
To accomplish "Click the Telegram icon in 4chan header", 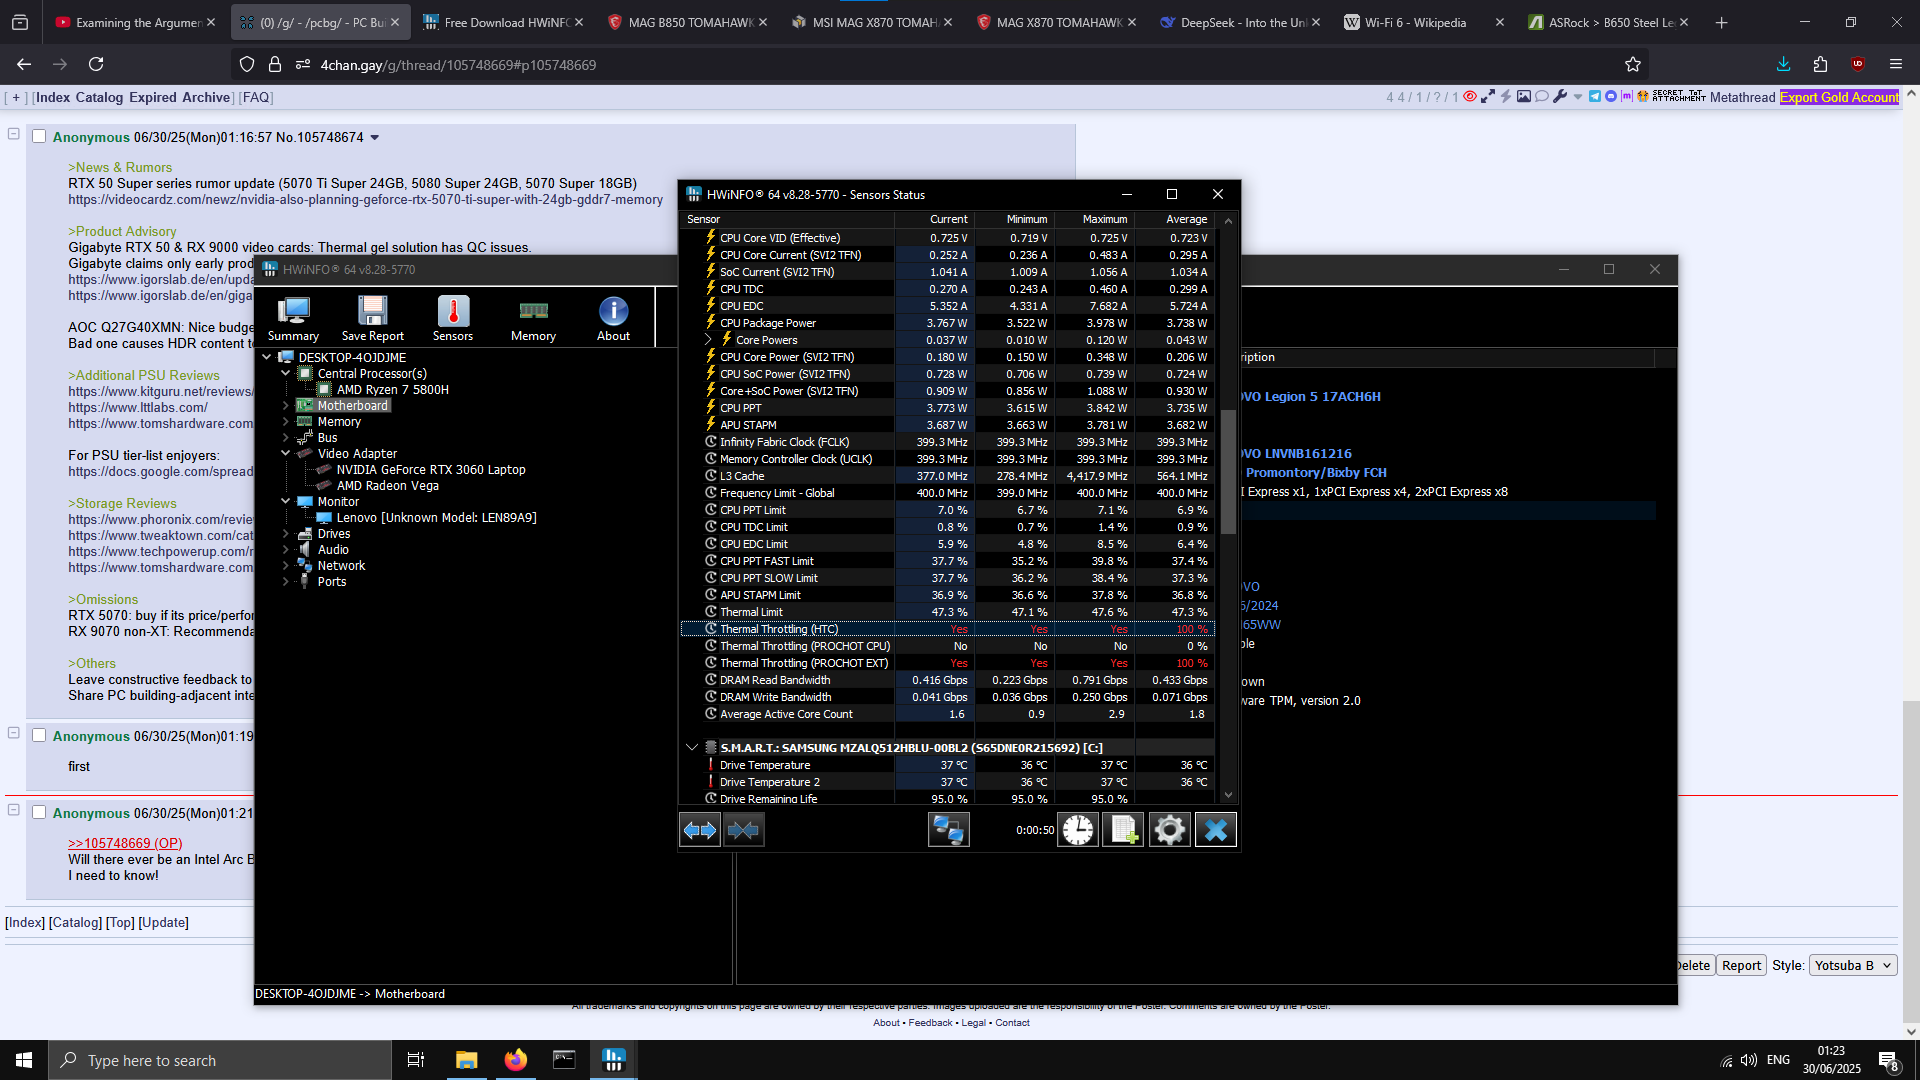I will click(1595, 97).
